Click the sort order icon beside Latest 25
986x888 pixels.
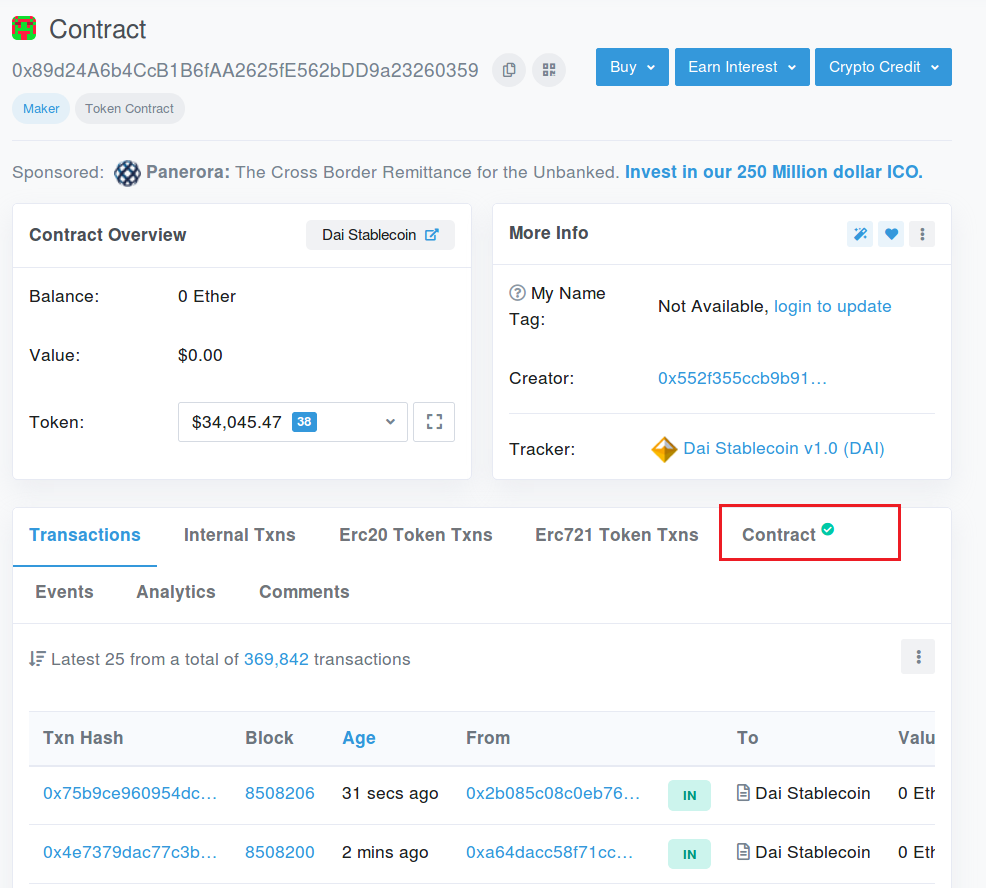(37, 659)
